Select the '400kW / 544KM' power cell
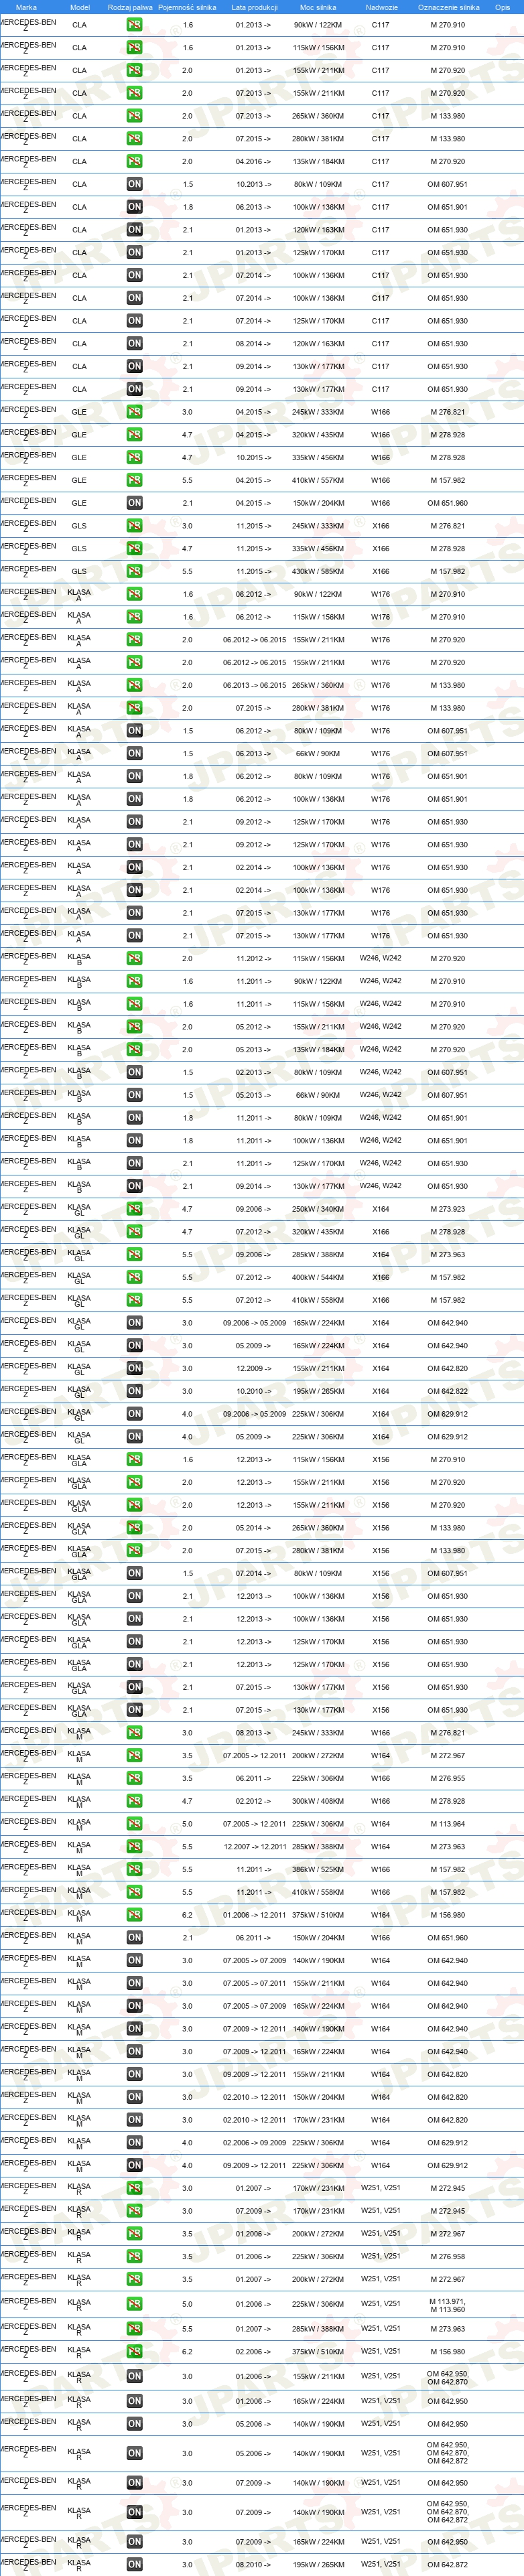This screenshot has height=2576, width=524. tap(318, 1277)
